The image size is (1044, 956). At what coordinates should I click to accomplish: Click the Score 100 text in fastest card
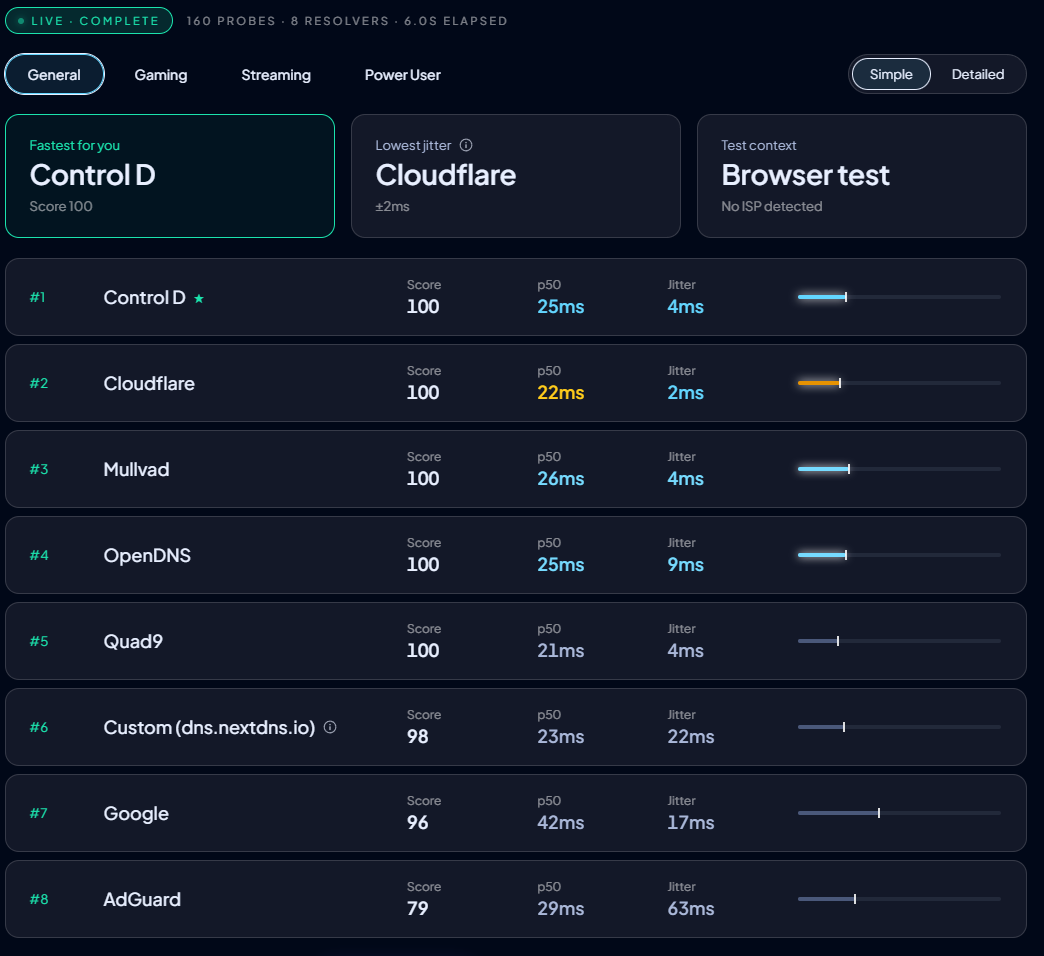coord(61,206)
